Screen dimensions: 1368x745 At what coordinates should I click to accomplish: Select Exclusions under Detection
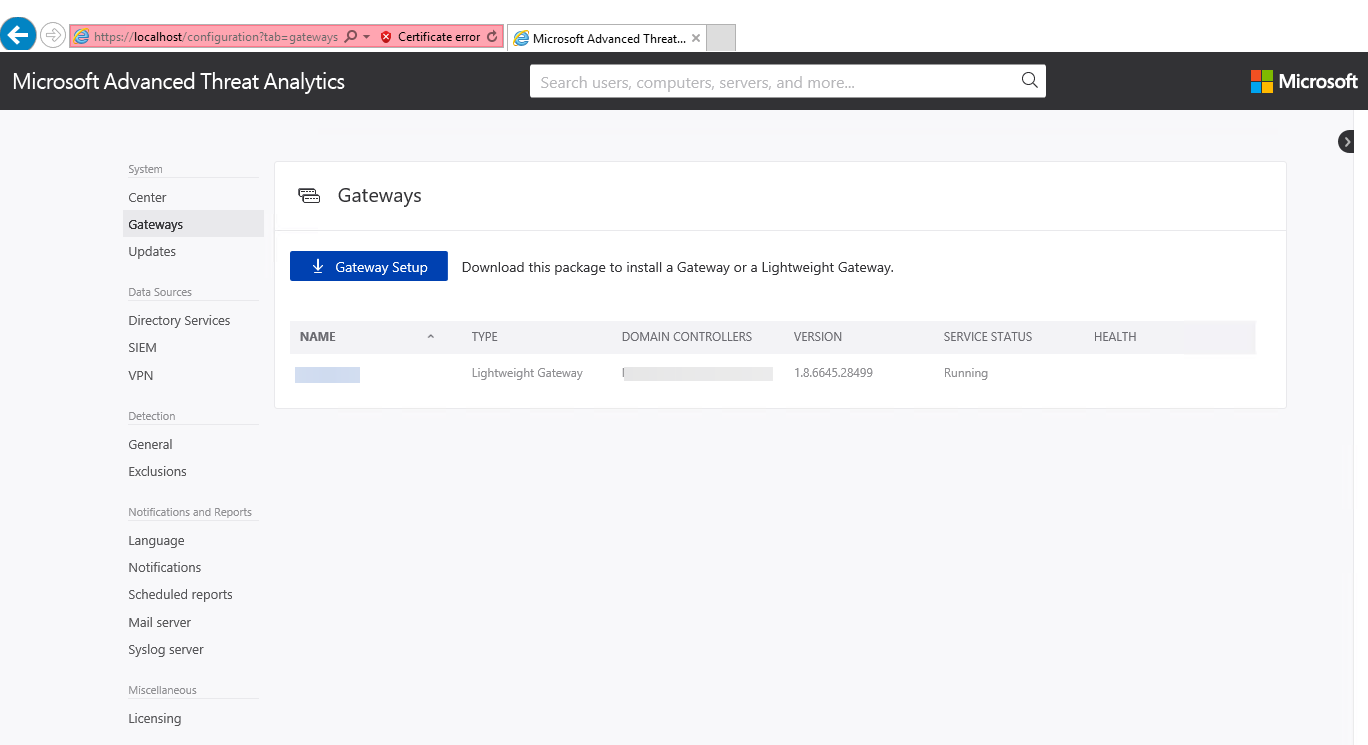pos(157,472)
